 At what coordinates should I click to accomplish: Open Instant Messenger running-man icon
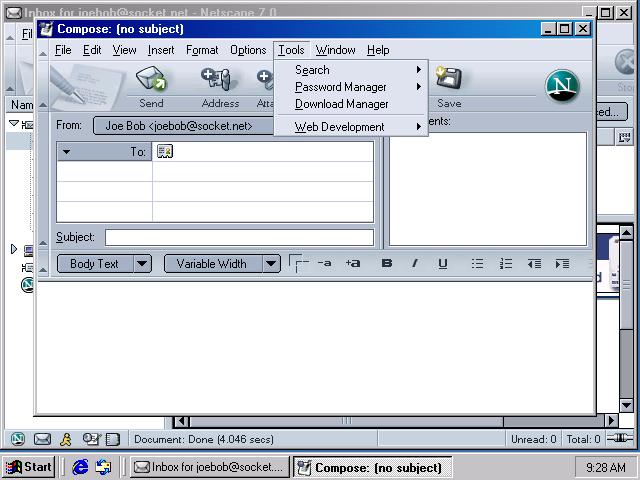(66, 439)
